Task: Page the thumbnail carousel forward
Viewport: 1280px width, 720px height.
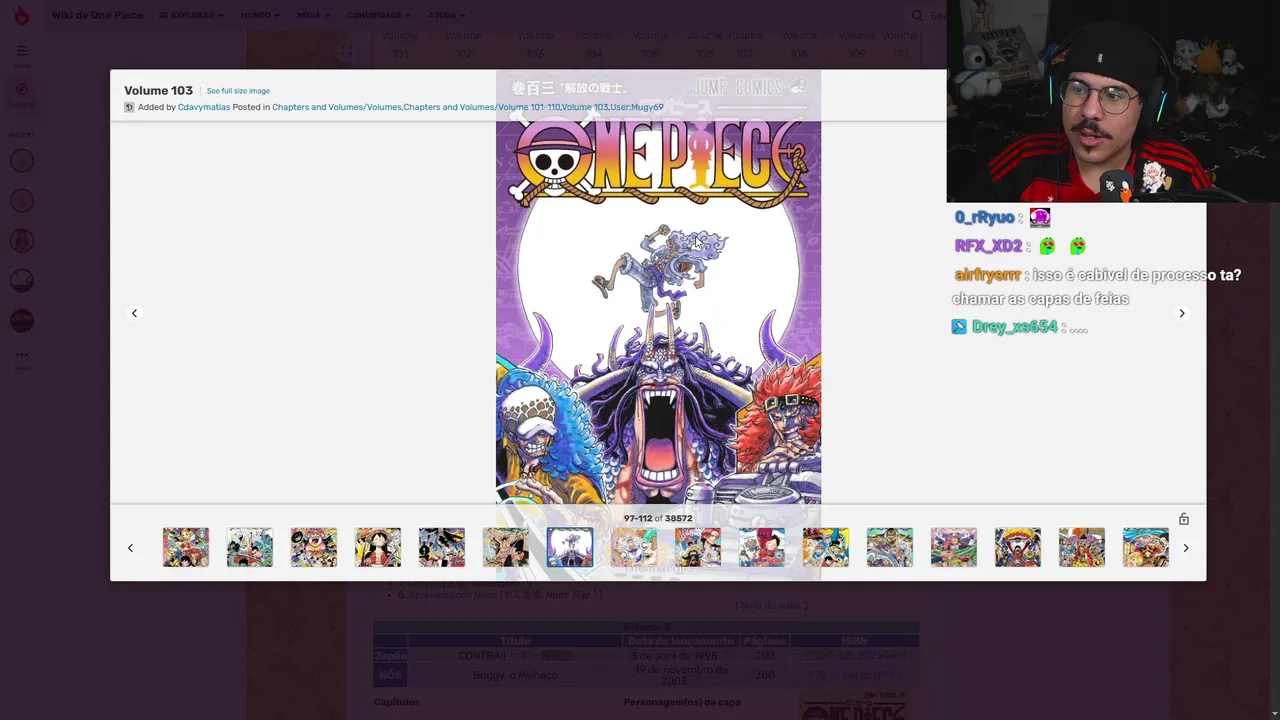Action: pos(1186,548)
